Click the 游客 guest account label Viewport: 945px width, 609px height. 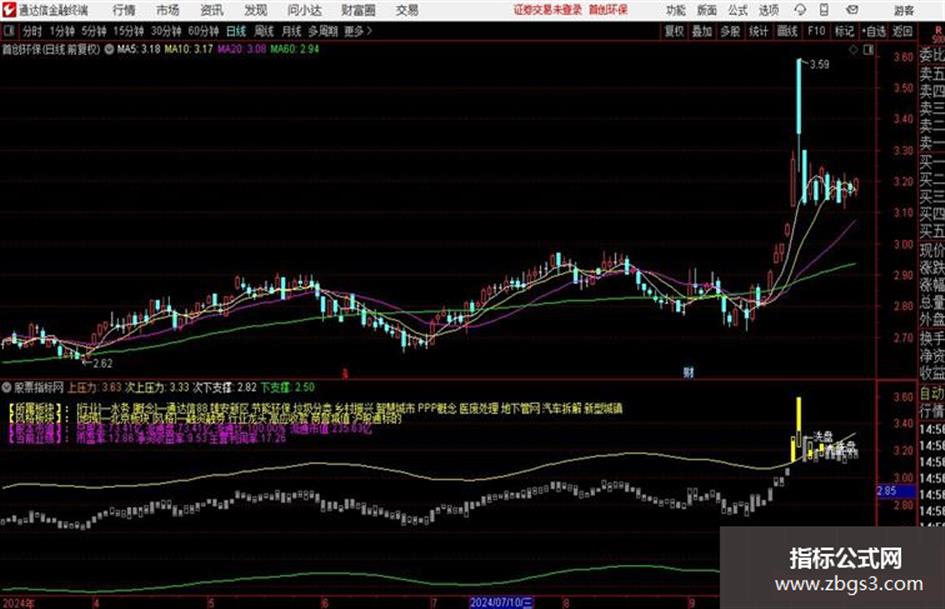pos(904,10)
